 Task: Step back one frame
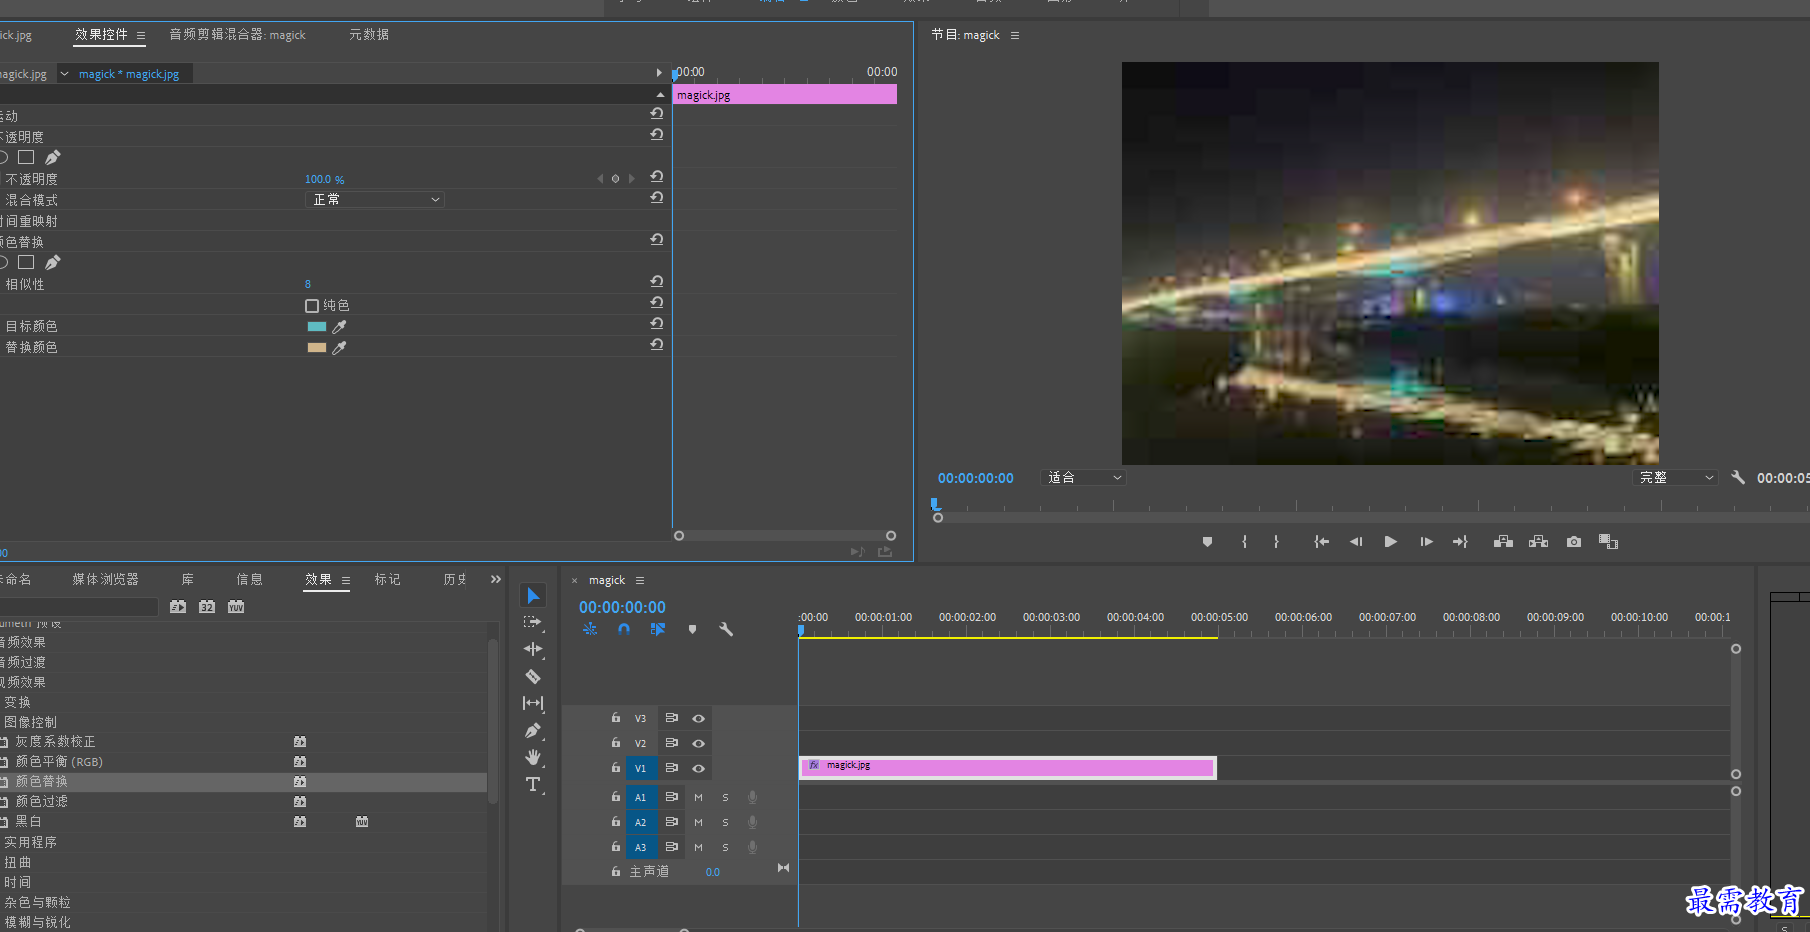pos(1356,542)
